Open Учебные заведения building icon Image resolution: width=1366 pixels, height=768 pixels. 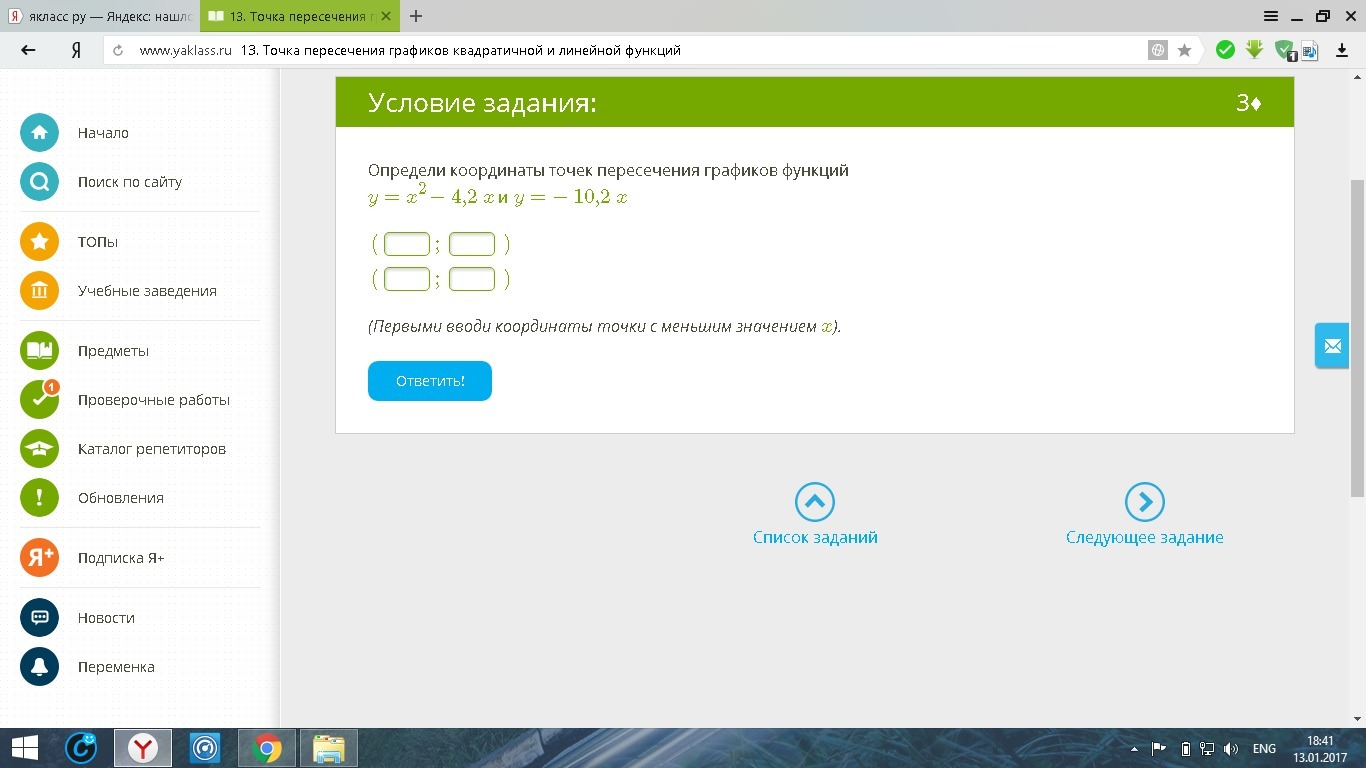coord(39,291)
